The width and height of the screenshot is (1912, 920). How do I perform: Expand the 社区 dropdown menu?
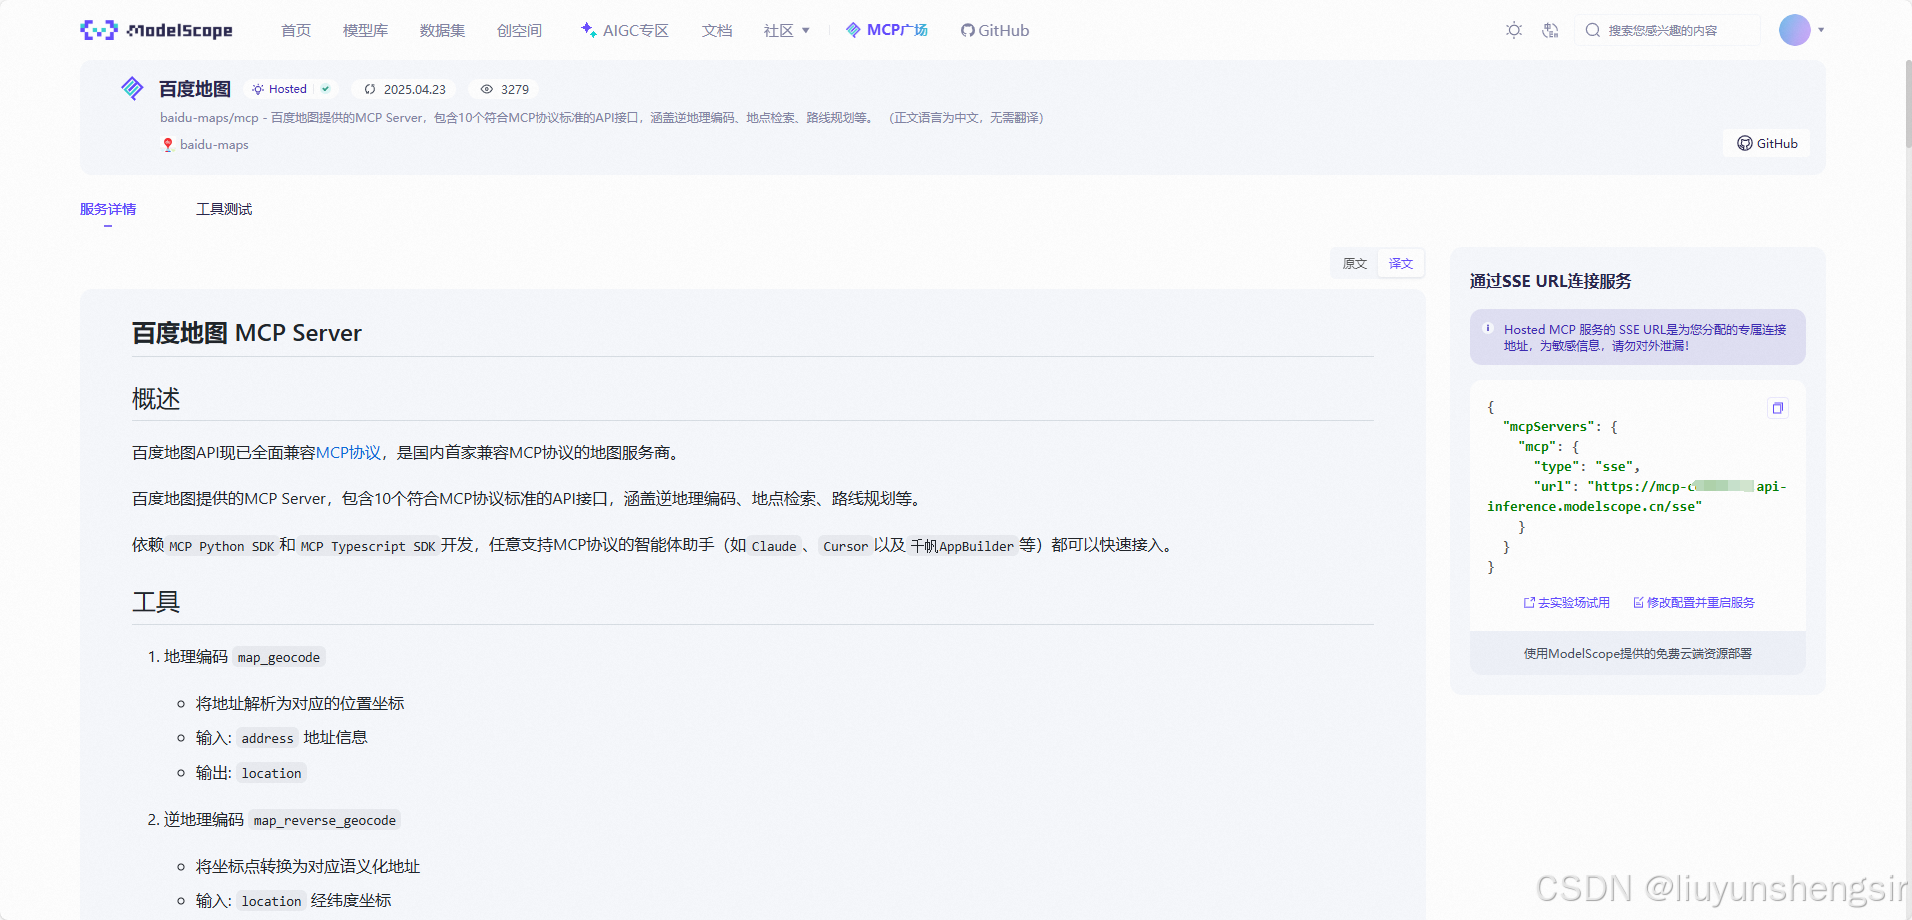click(x=787, y=31)
